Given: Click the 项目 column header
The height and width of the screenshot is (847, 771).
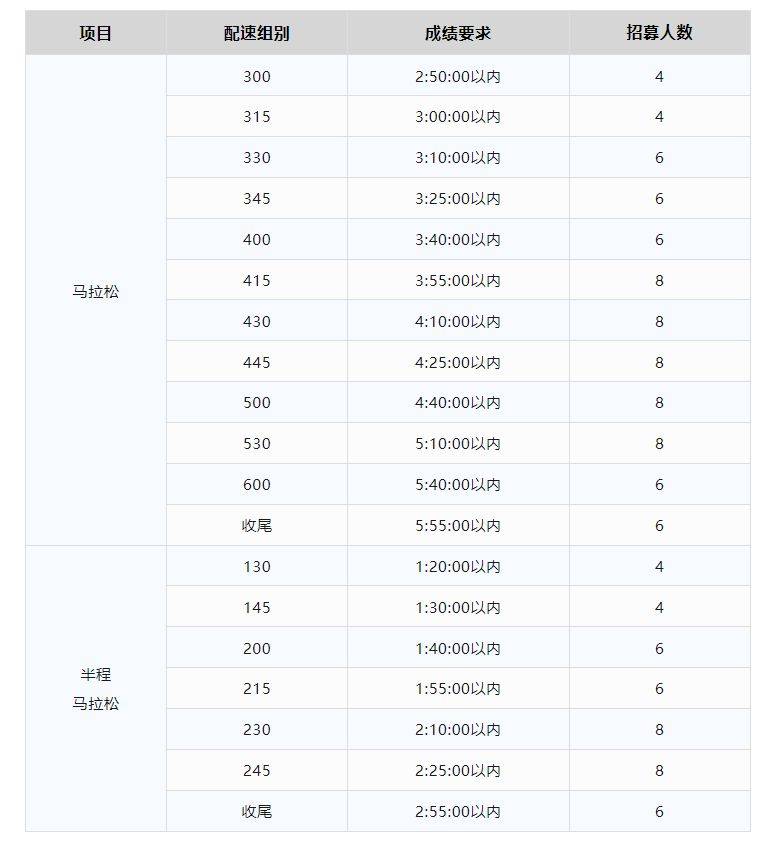Looking at the screenshot, I should pyautogui.click(x=96, y=33).
